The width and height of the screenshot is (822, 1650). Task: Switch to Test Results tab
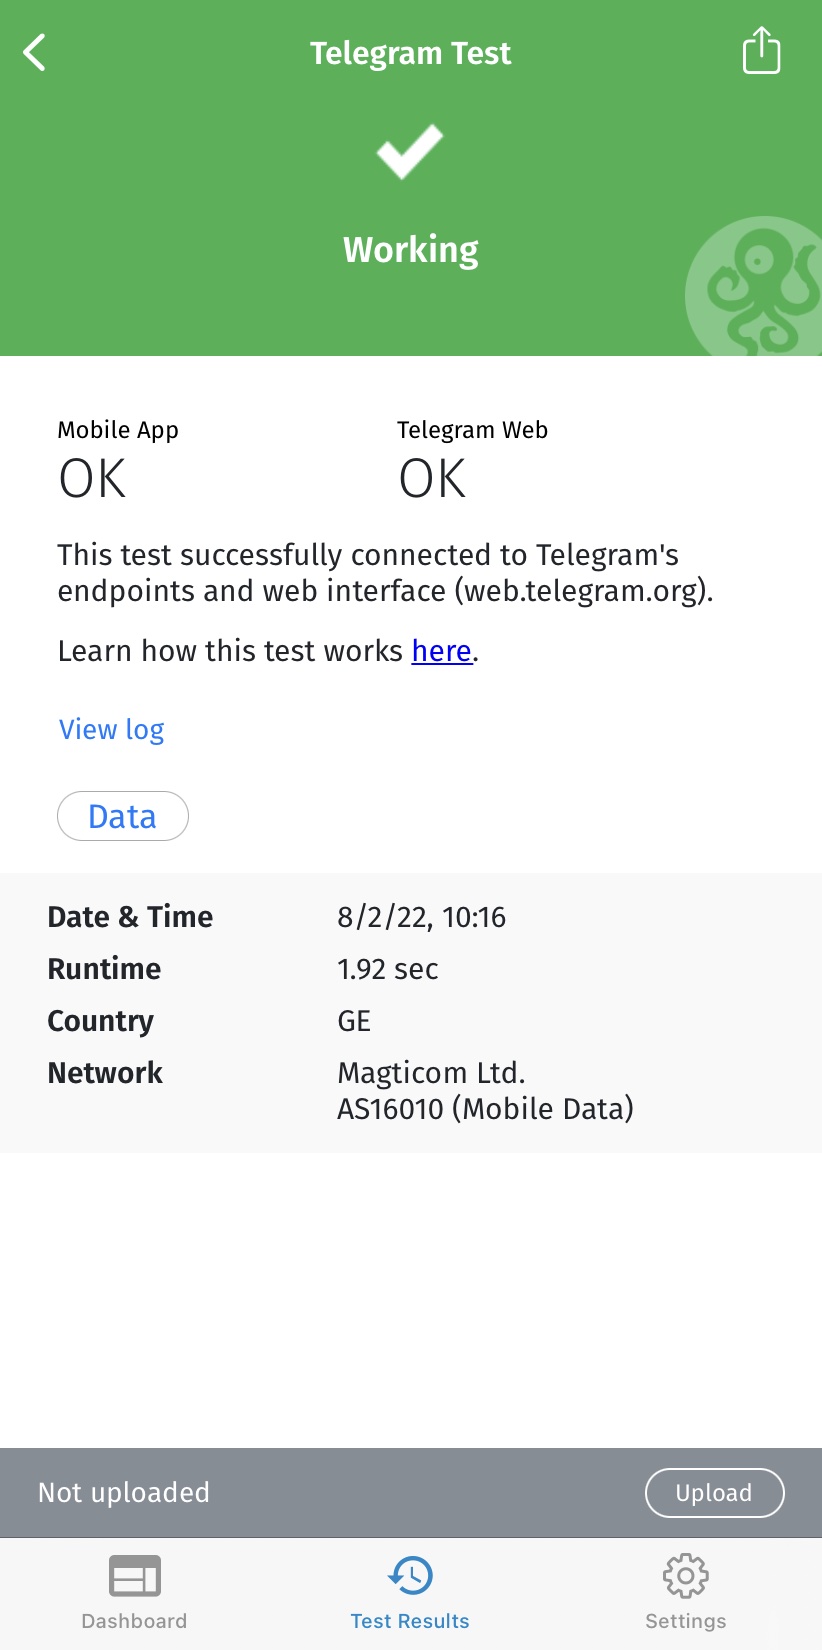(x=410, y=1621)
